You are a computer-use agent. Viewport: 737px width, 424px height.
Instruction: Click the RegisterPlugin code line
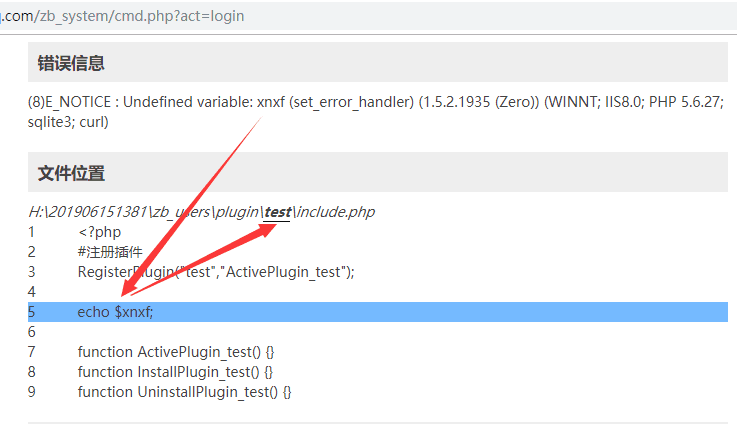coord(216,272)
